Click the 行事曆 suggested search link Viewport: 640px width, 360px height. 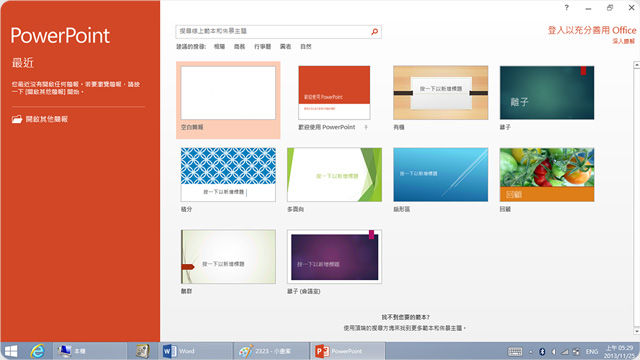[x=262, y=47]
